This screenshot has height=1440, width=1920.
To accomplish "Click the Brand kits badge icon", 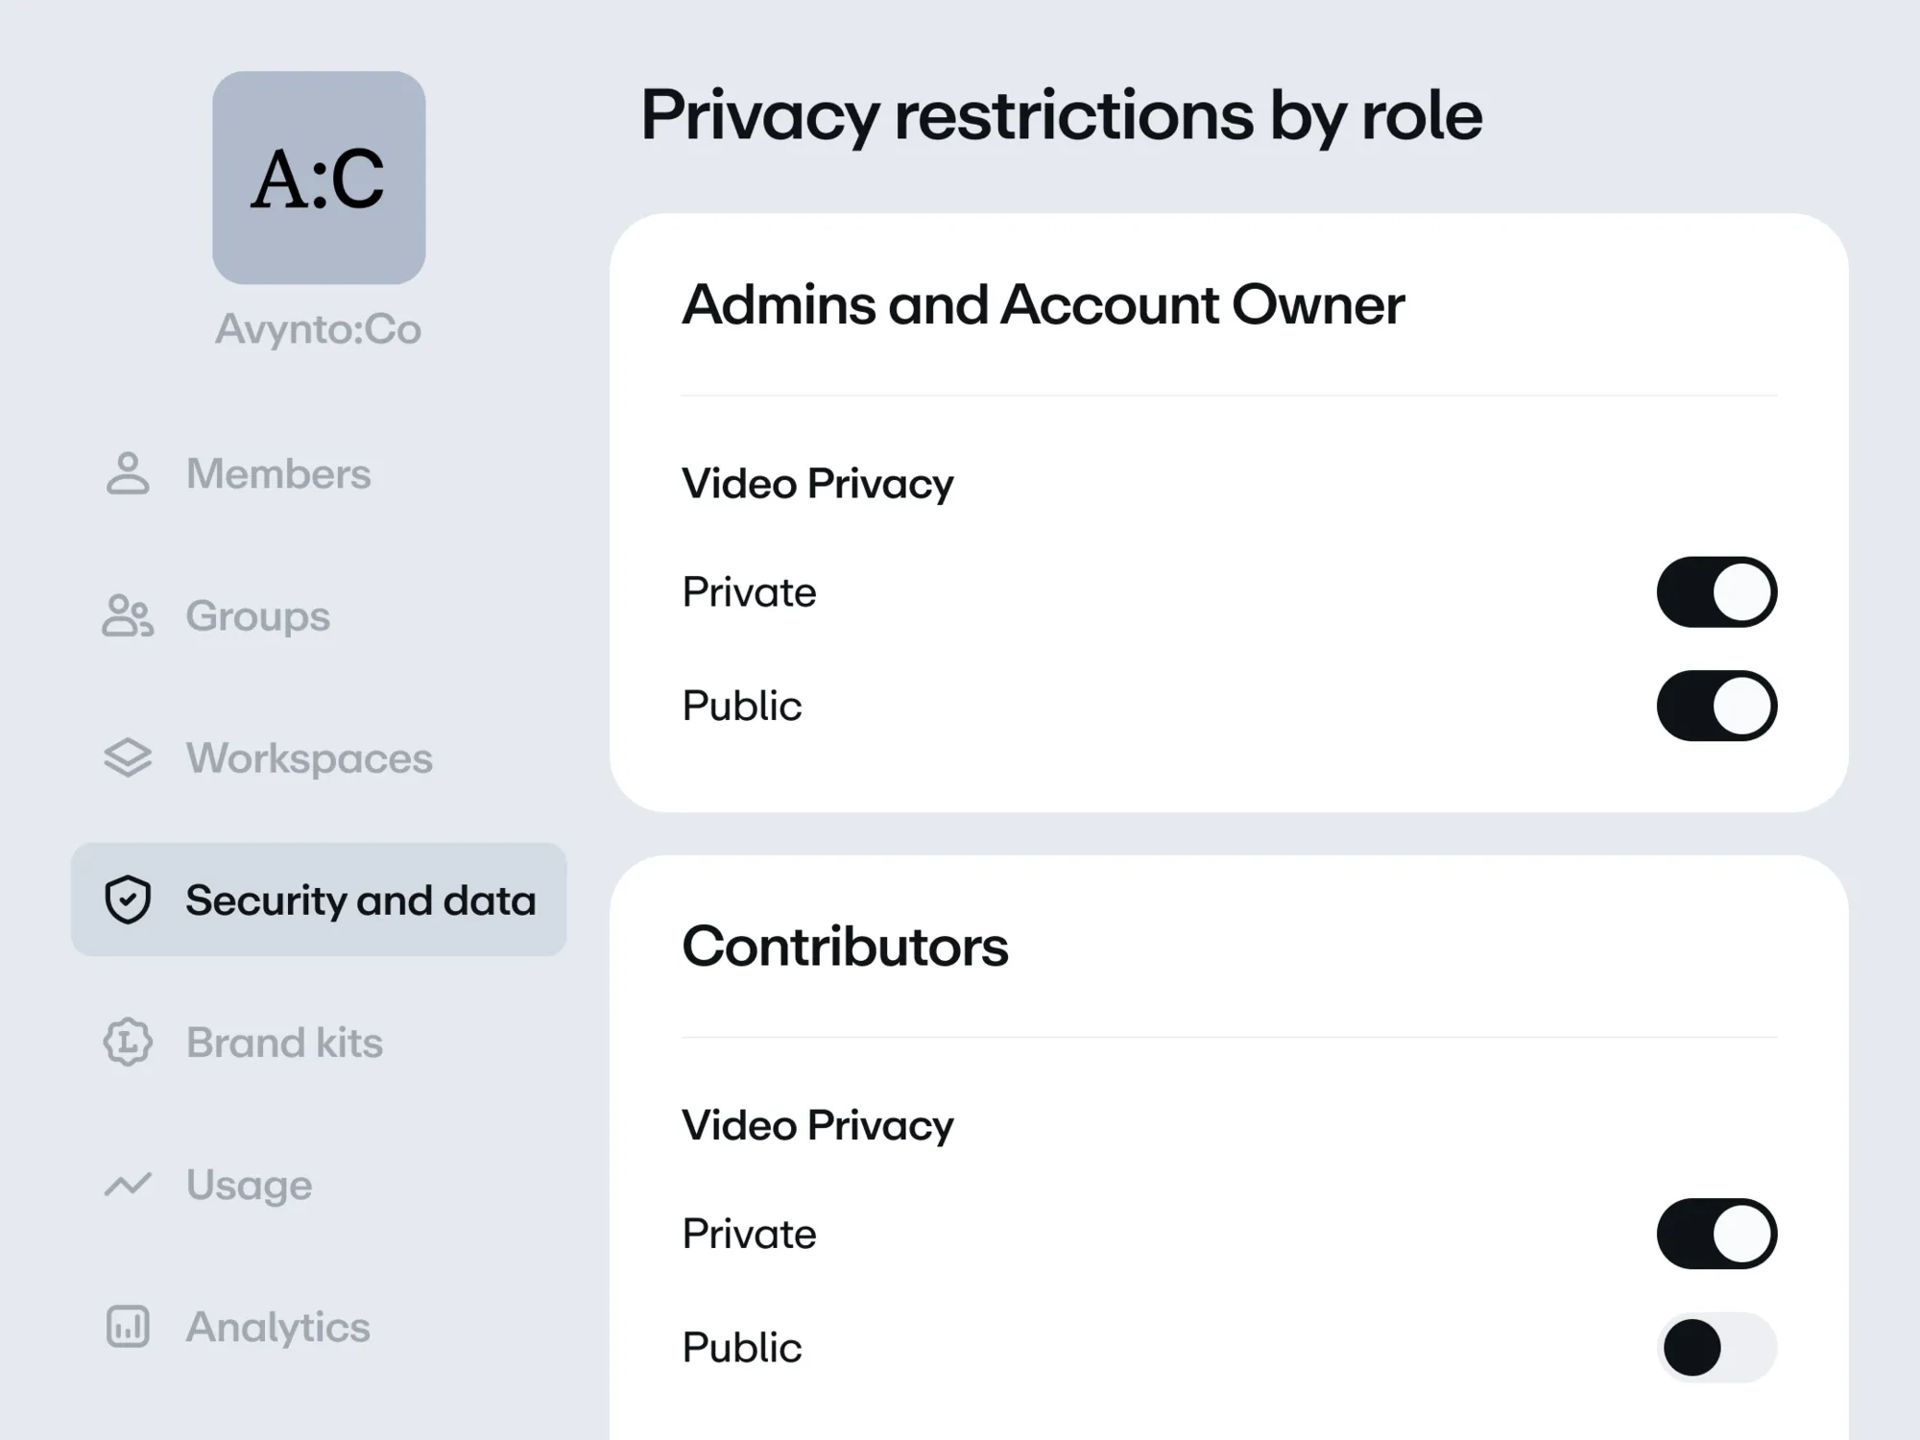I will pyautogui.click(x=128, y=1042).
